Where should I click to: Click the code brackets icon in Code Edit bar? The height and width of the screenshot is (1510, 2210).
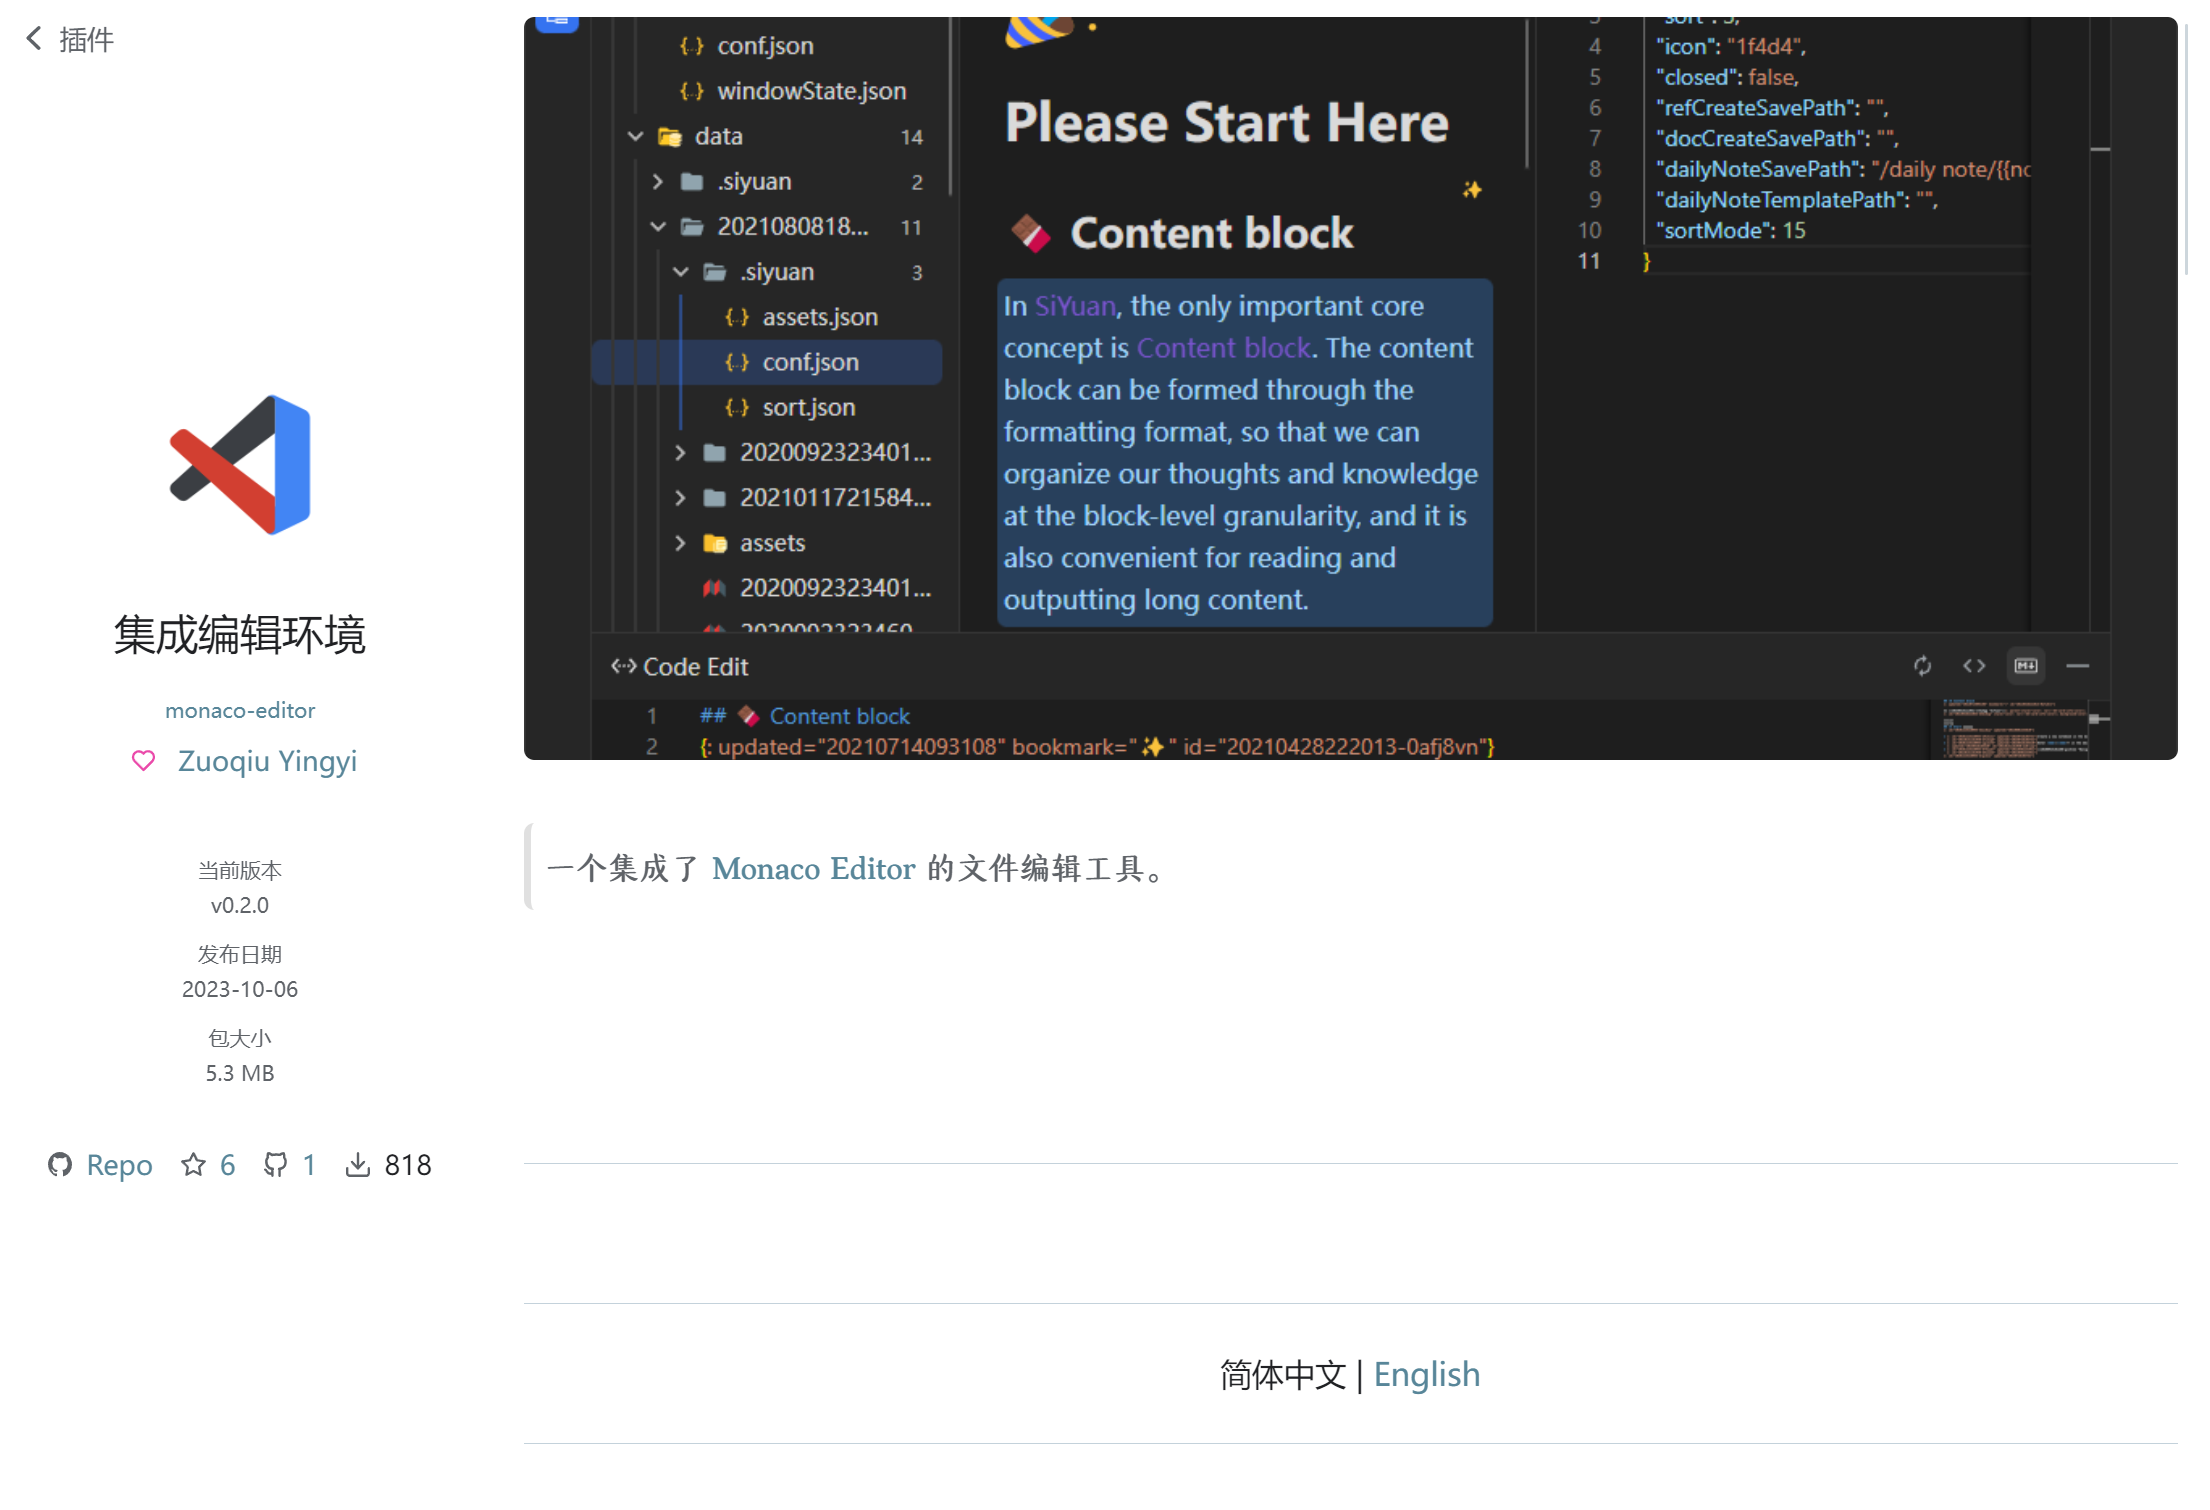pyautogui.click(x=1974, y=666)
